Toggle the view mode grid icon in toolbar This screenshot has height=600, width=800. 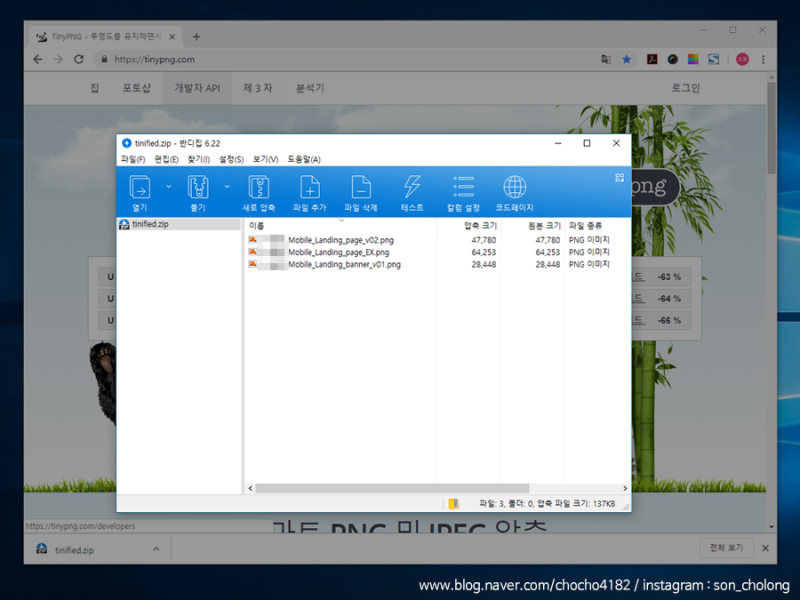[x=619, y=178]
